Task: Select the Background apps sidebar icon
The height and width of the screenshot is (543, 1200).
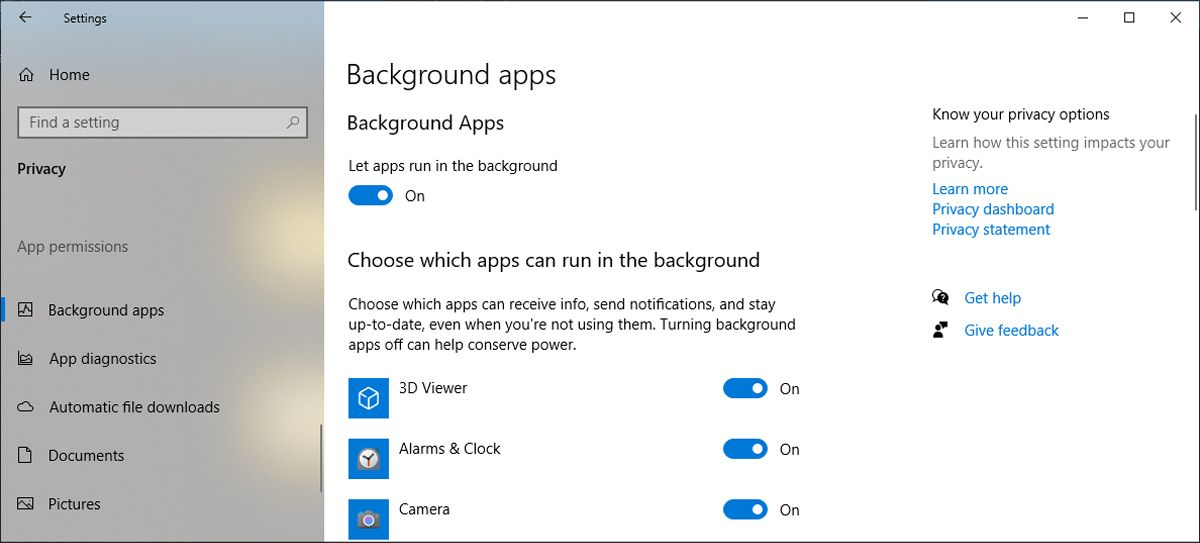Action: tap(26, 310)
